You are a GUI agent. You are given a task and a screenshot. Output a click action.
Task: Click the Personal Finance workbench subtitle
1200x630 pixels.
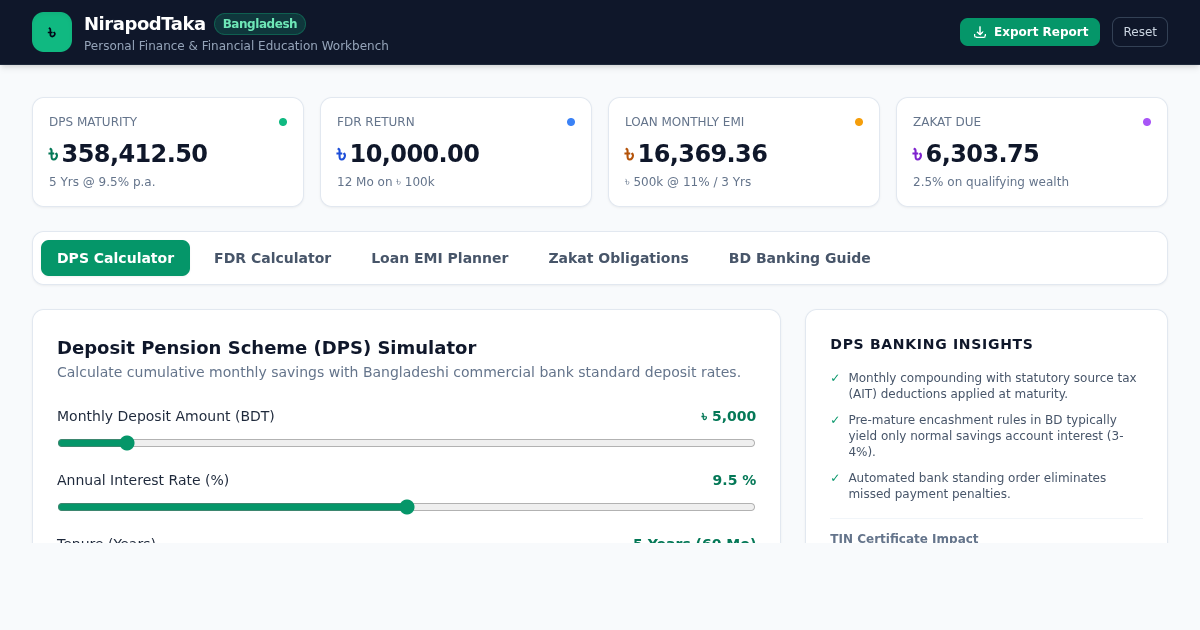pos(236,46)
